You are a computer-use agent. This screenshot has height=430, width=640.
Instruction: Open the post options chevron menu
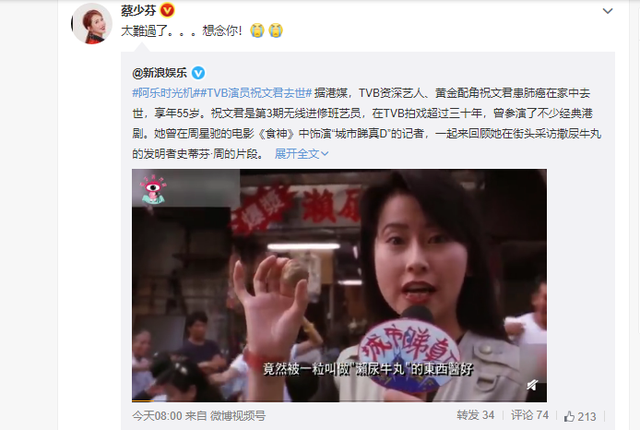pyautogui.click(x=608, y=11)
